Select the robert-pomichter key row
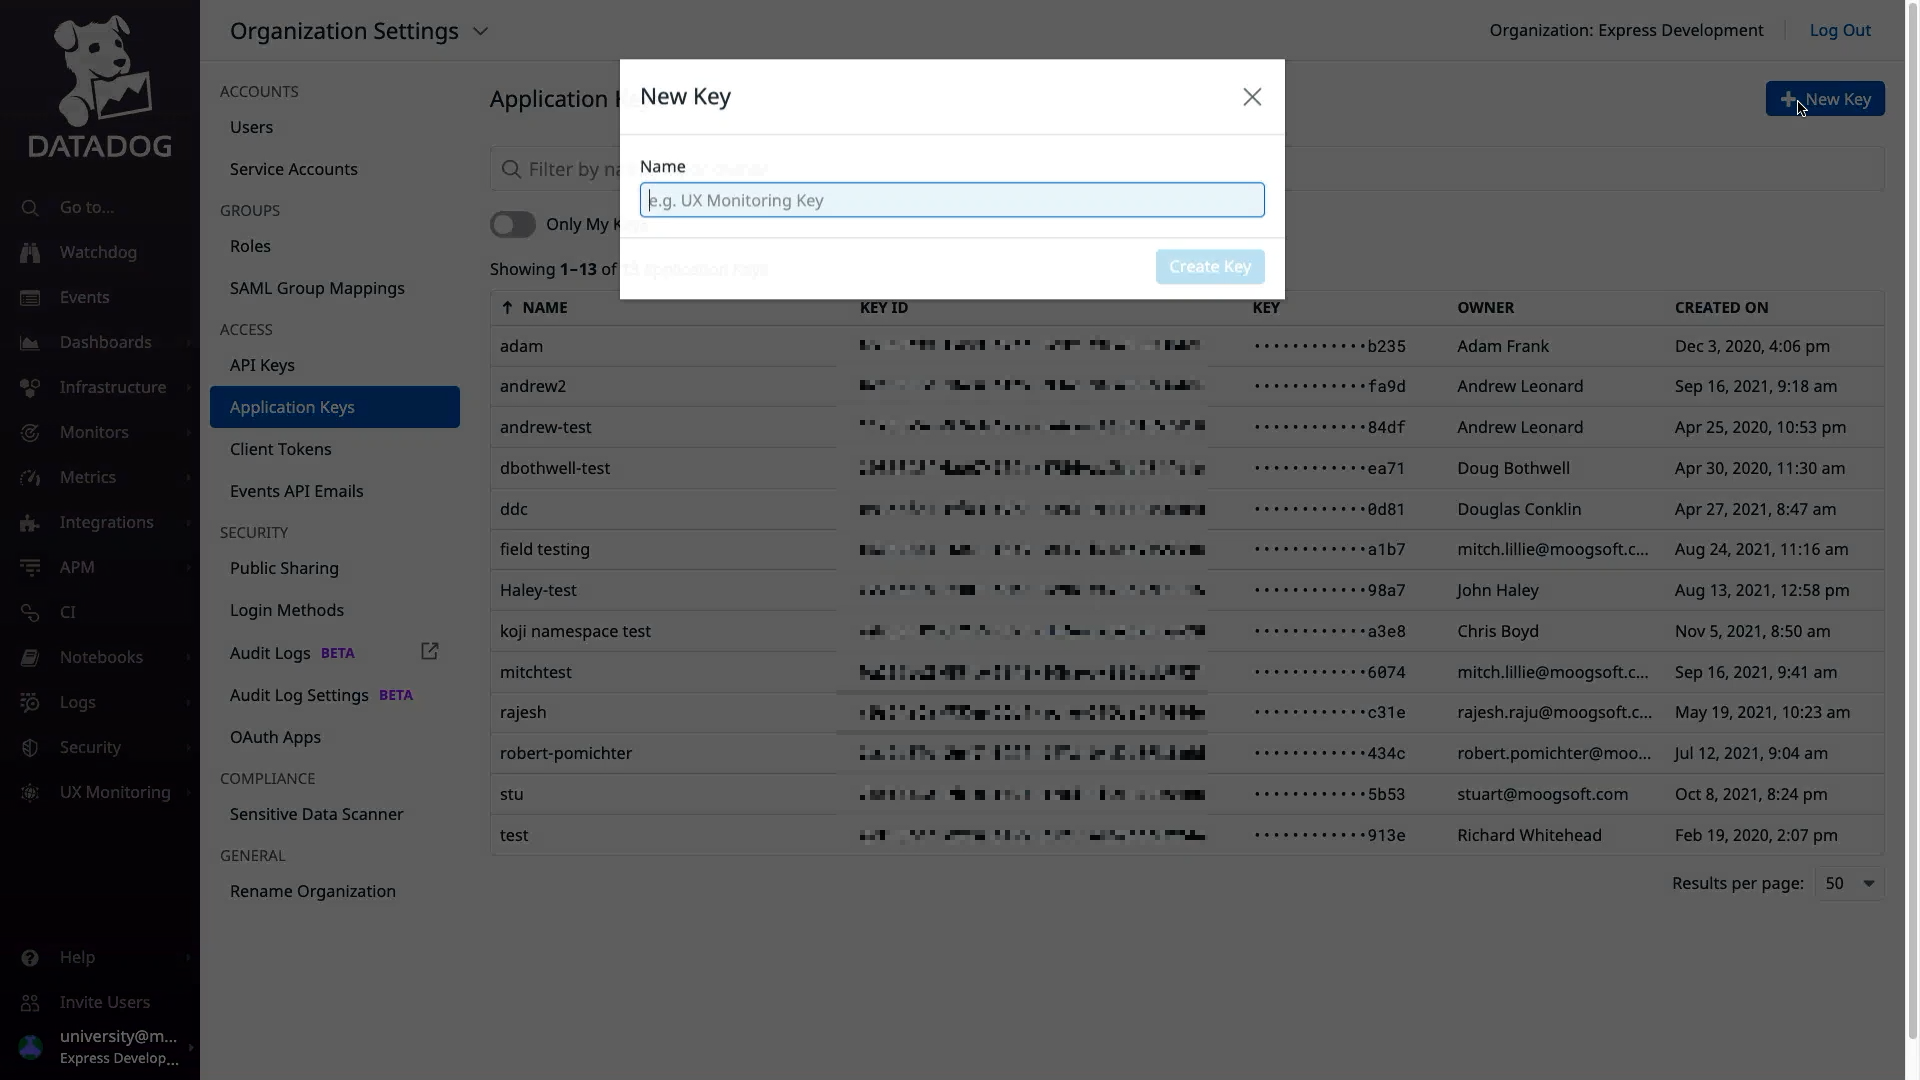The height and width of the screenshot is (1080, 1920). 1187,754
